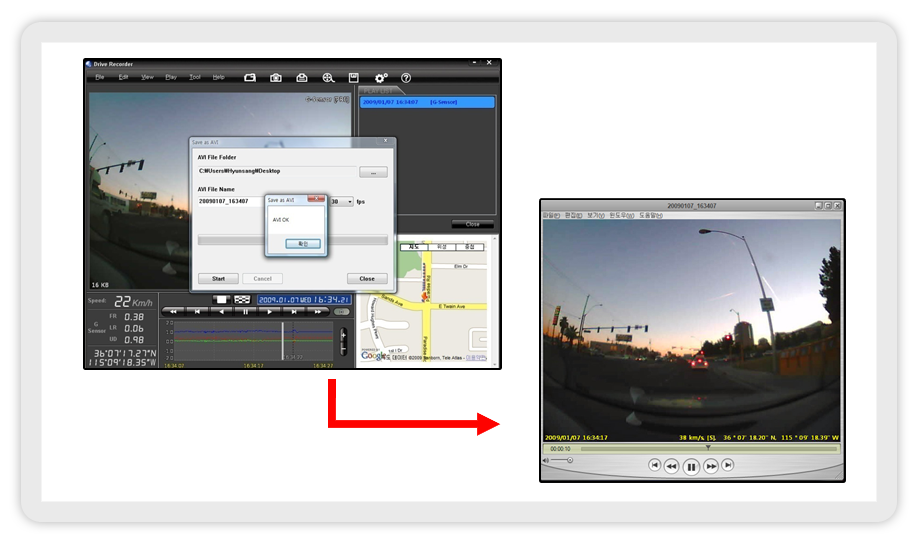Adjust the video player volume slider knob

(x=570, y=460)
